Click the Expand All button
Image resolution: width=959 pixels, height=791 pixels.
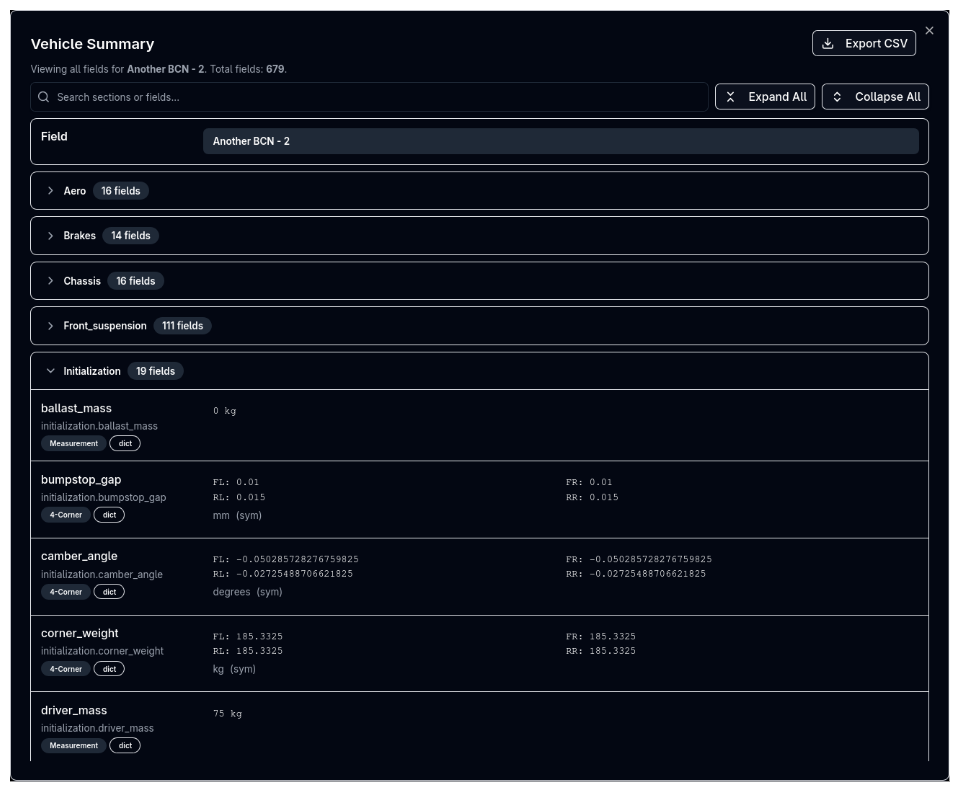[x=764, y=96]
